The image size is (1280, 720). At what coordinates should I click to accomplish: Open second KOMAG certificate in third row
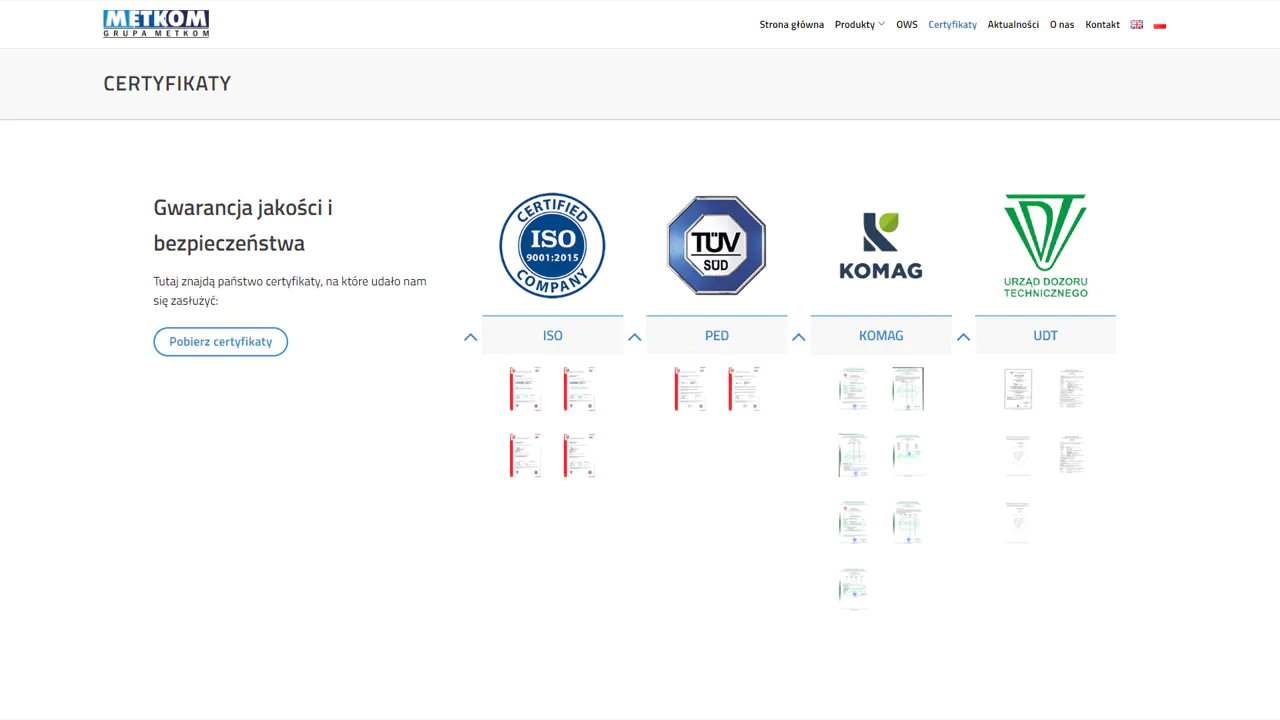tap(908, 522)
